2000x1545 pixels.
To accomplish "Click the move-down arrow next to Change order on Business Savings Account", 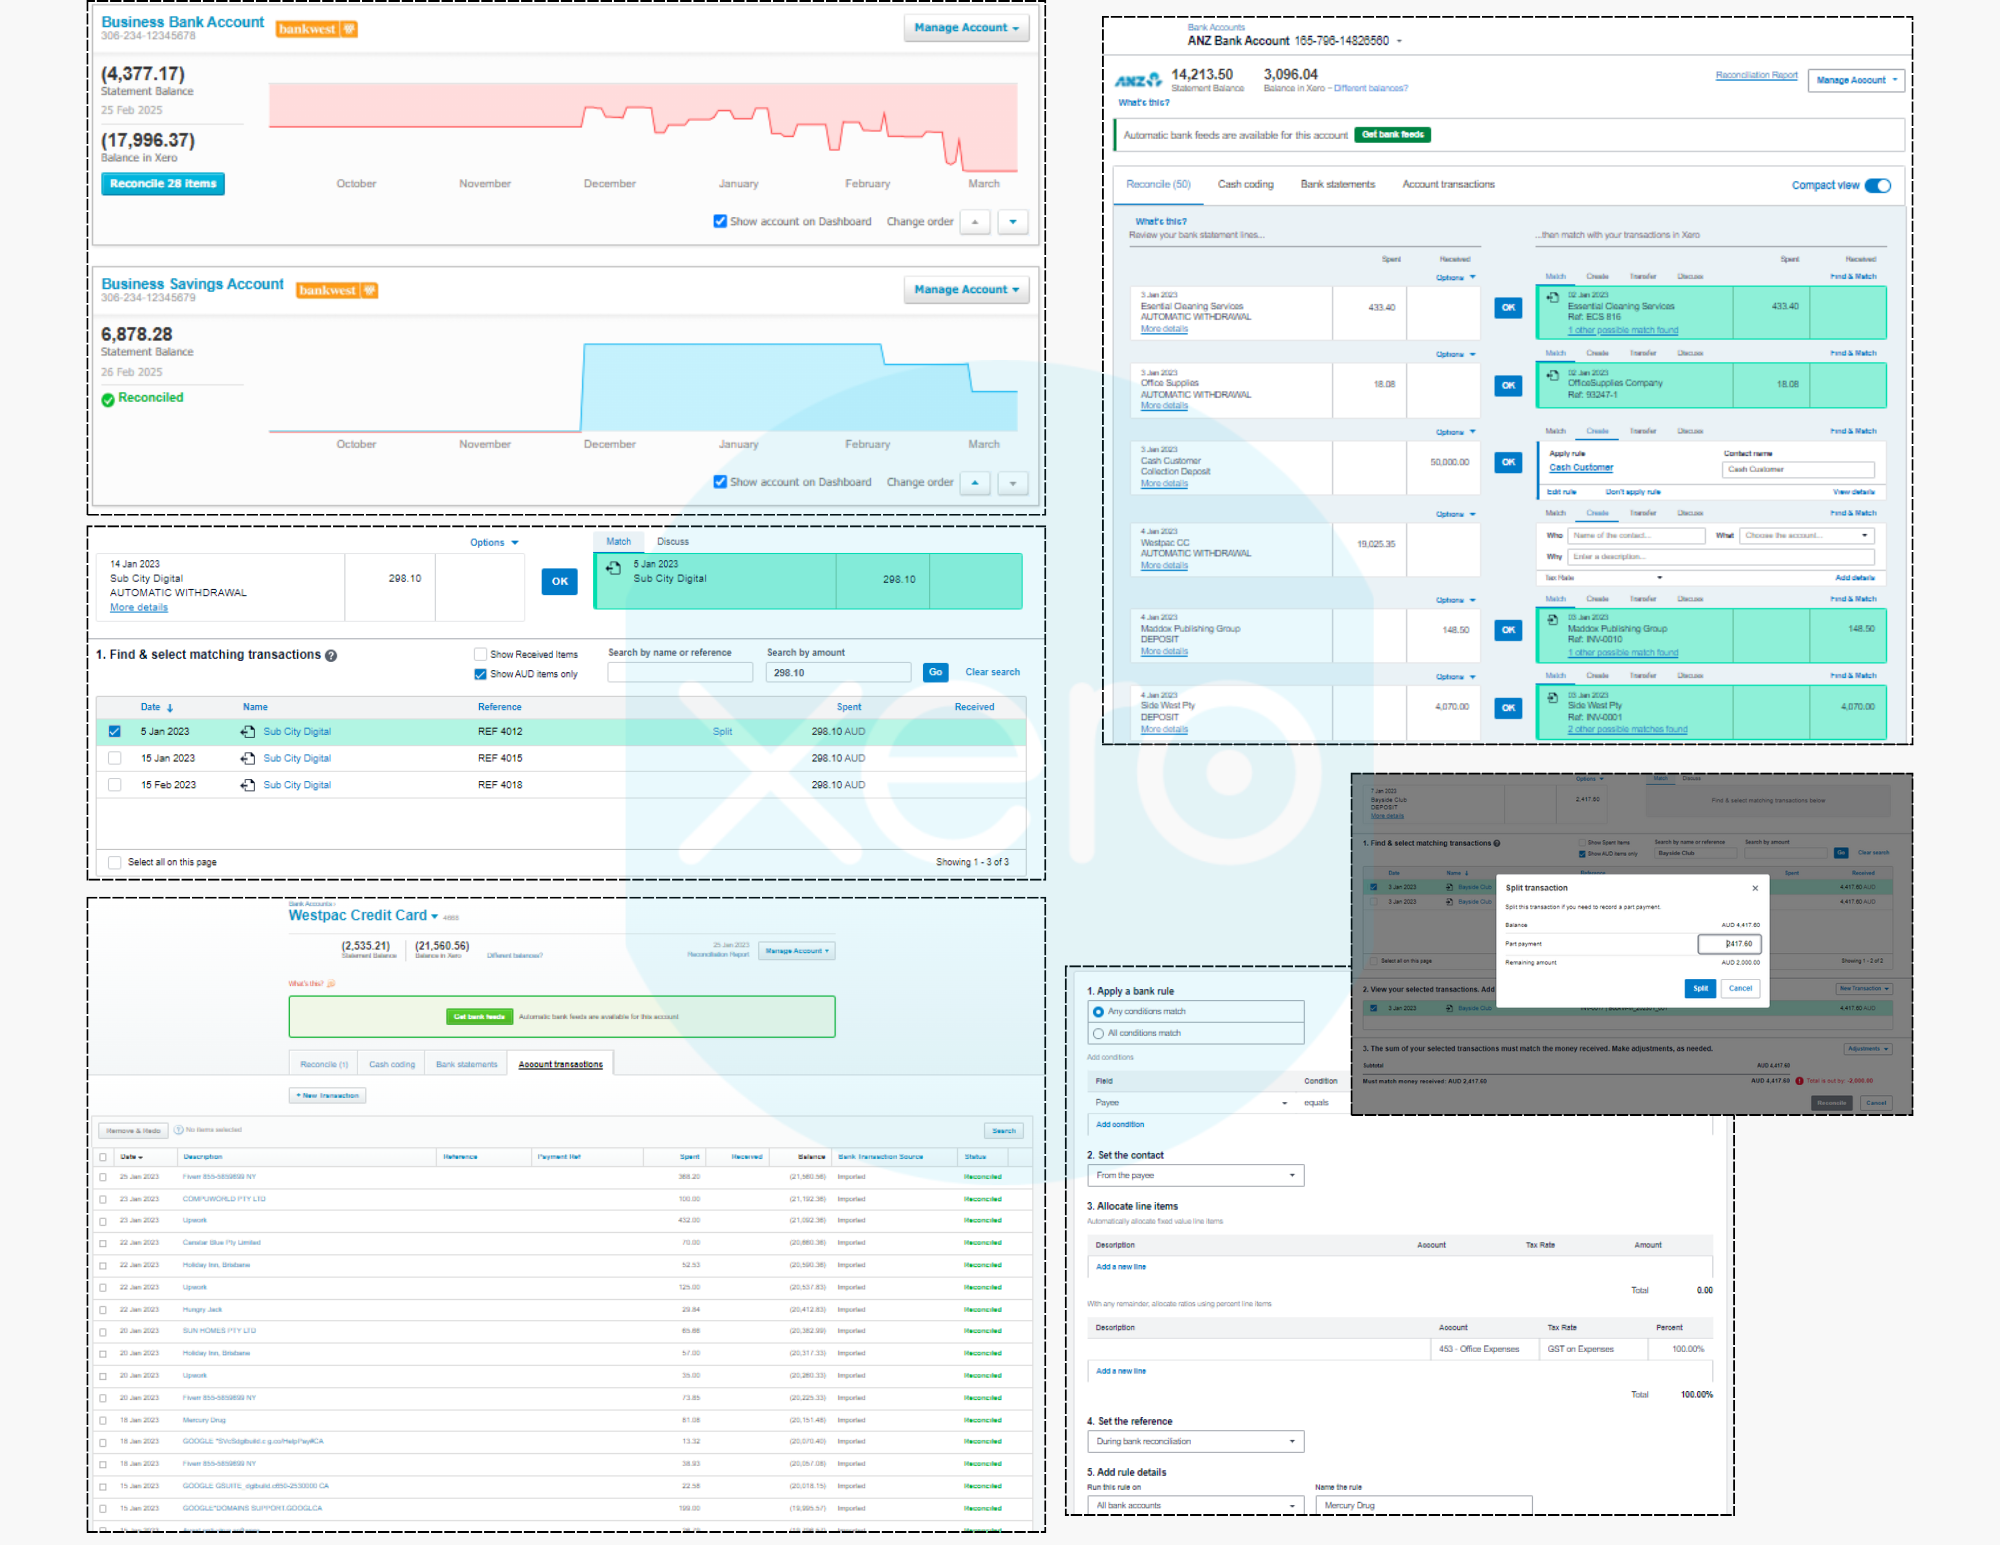I will (1013, 483).
